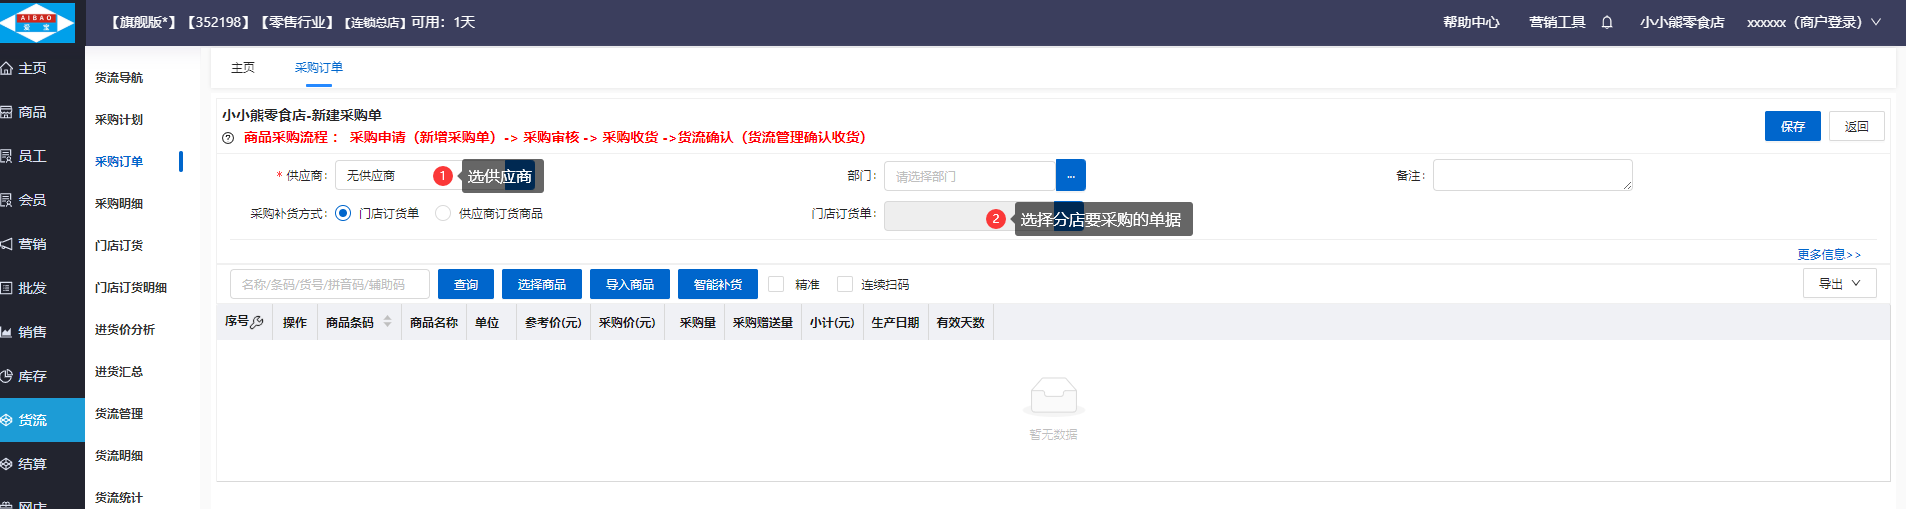Screen dimensions: 1906x509
Task: Select the 门店订货单 radio button
Action: [x=343, y=213]
